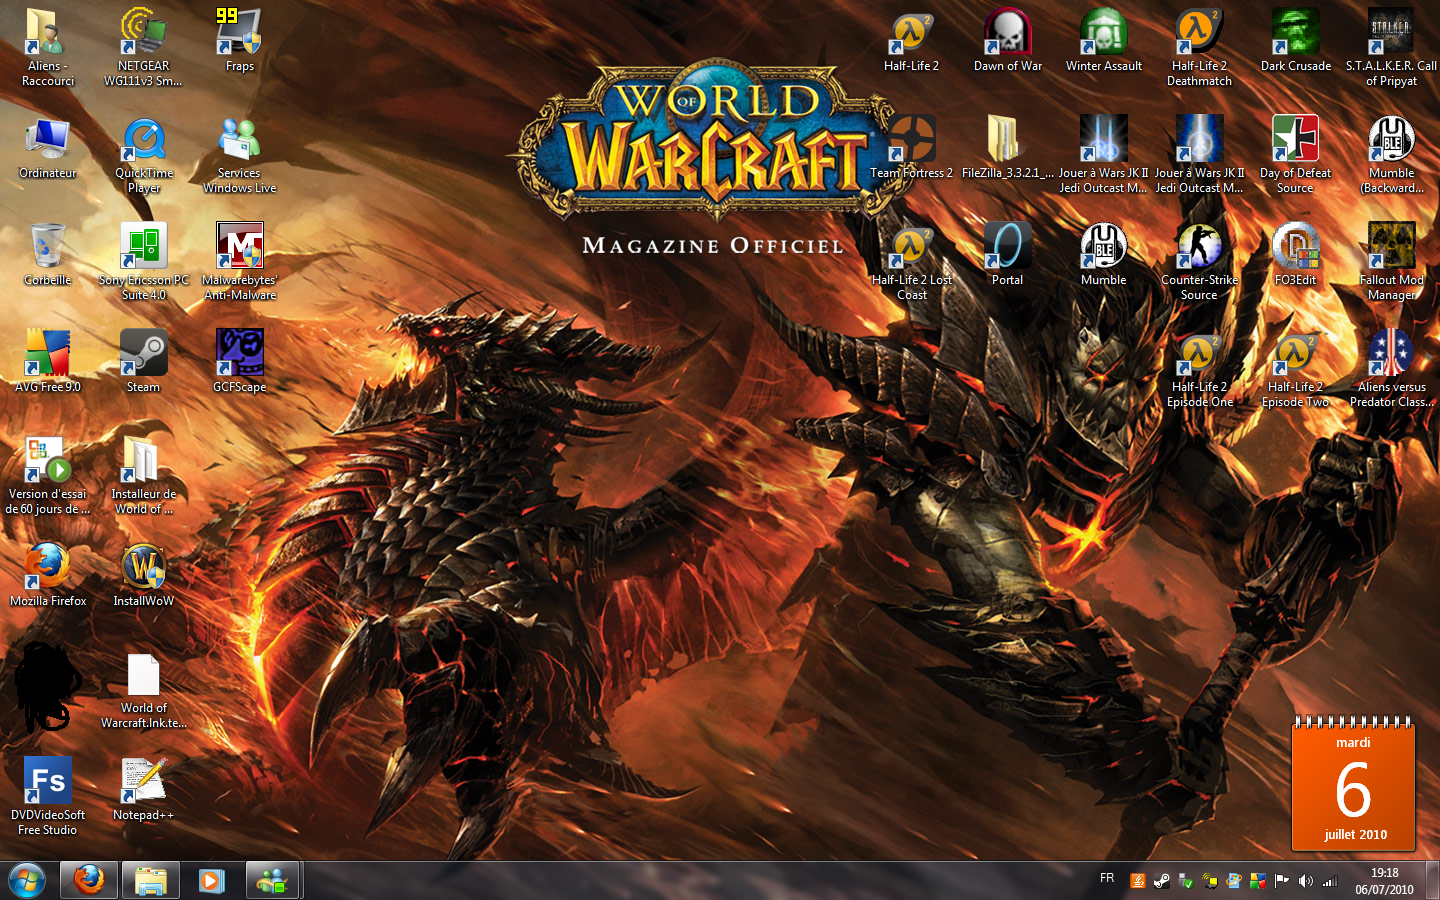Click the orange calendar gadget
1440x900 pixels.
[1353, 785]
